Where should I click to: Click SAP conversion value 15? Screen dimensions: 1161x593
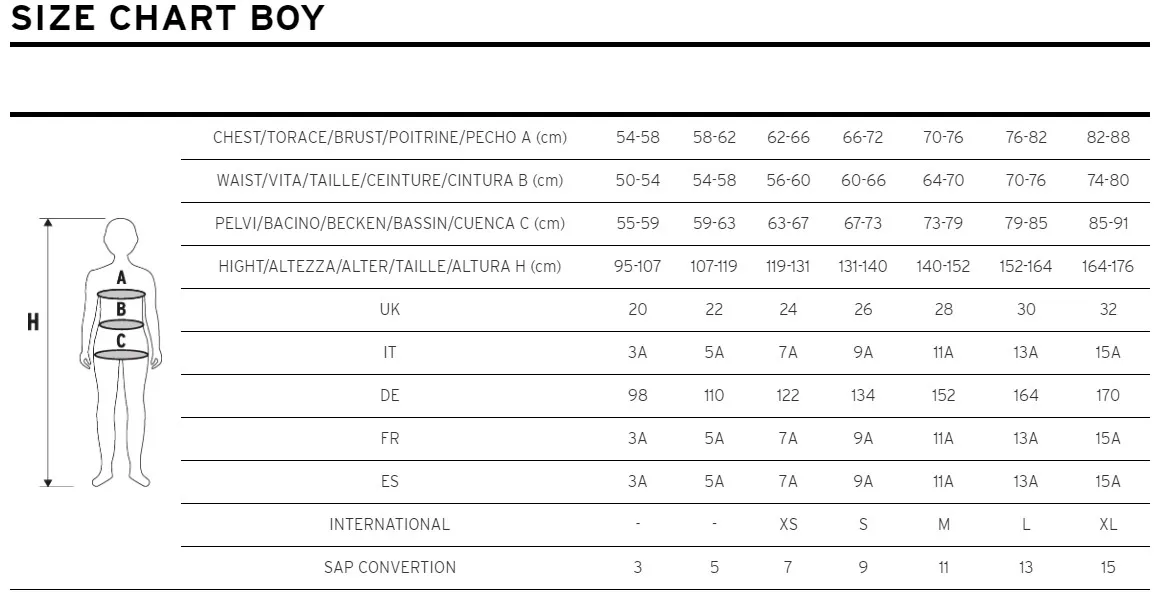[1108, 567]
